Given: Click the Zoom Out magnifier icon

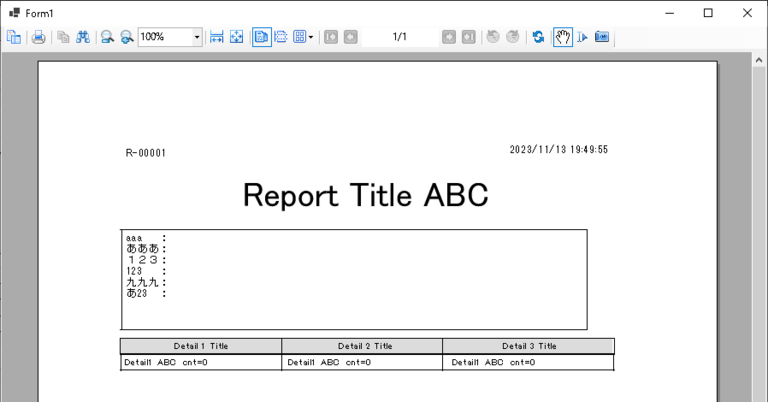Looking at the screenshot, I should coord(106,37).
